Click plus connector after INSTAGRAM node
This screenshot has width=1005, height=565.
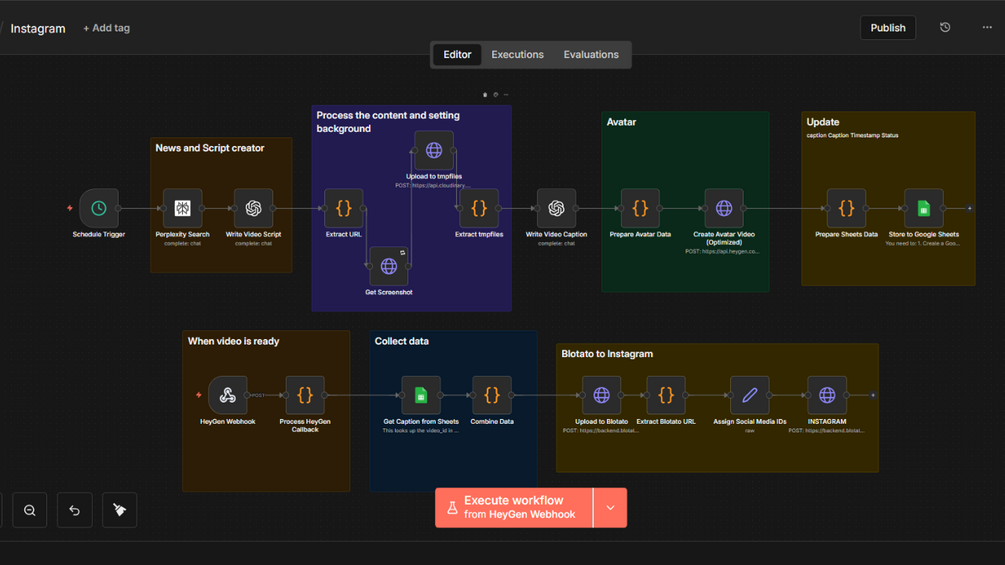(872, 395)
